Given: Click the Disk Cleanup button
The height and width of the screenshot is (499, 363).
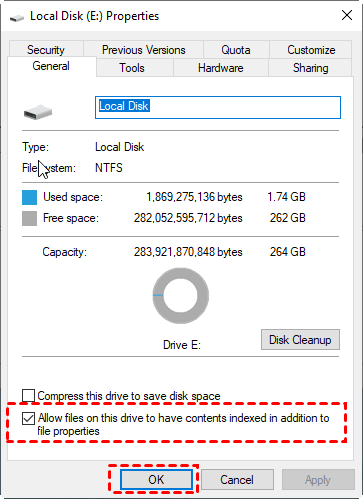Looking at the screenshot, I should pos(300,340).
